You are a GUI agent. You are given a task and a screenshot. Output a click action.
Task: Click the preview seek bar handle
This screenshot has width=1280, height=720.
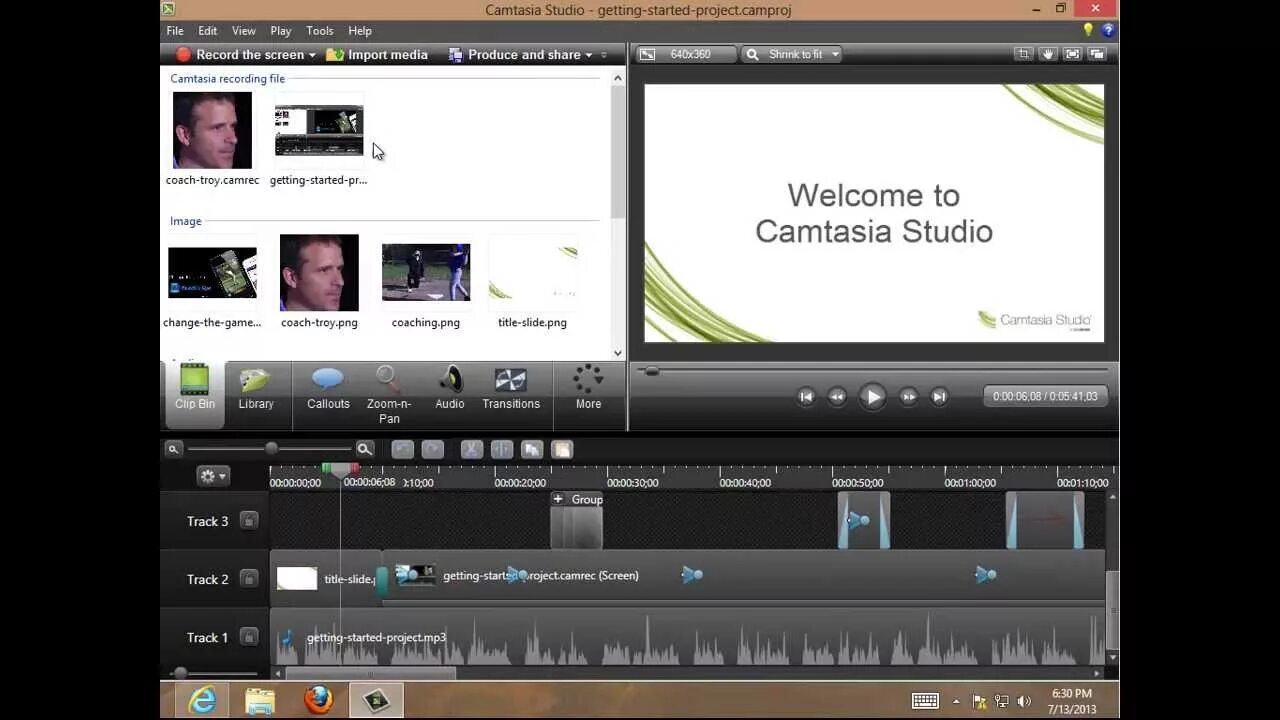click(x=652, y=371)
